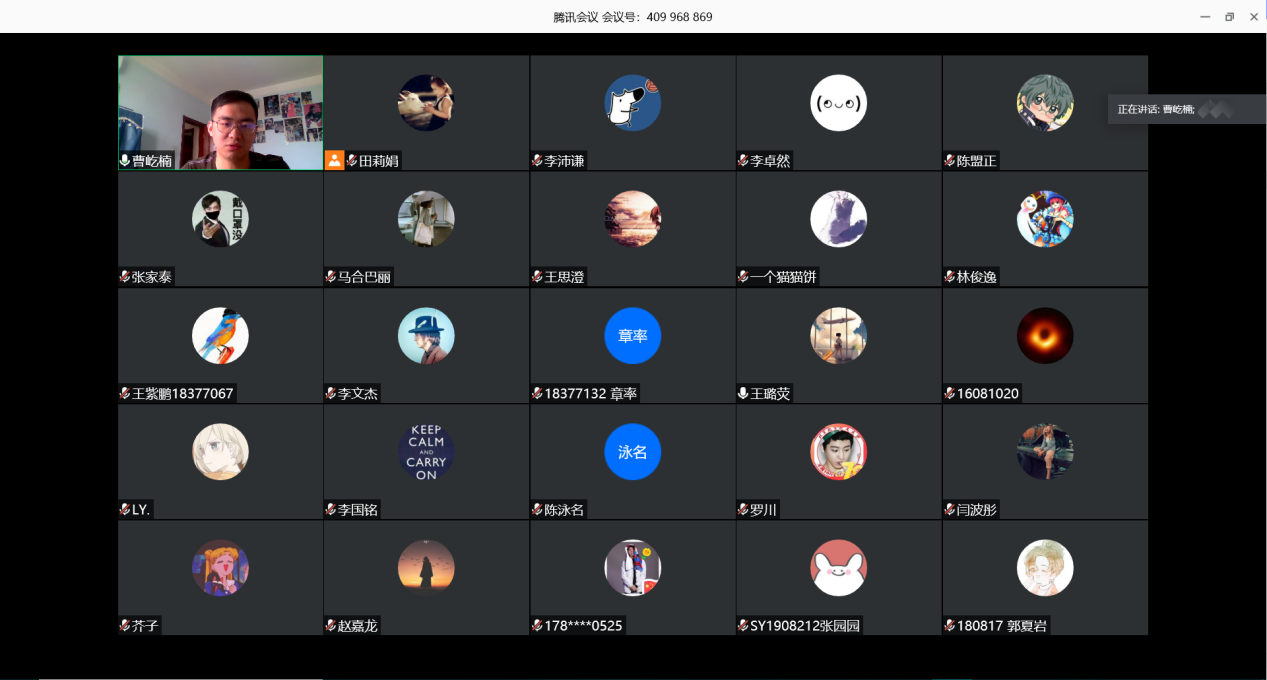Click 王璐荧's unmuted microphone icon

click(x=743, y=393)
